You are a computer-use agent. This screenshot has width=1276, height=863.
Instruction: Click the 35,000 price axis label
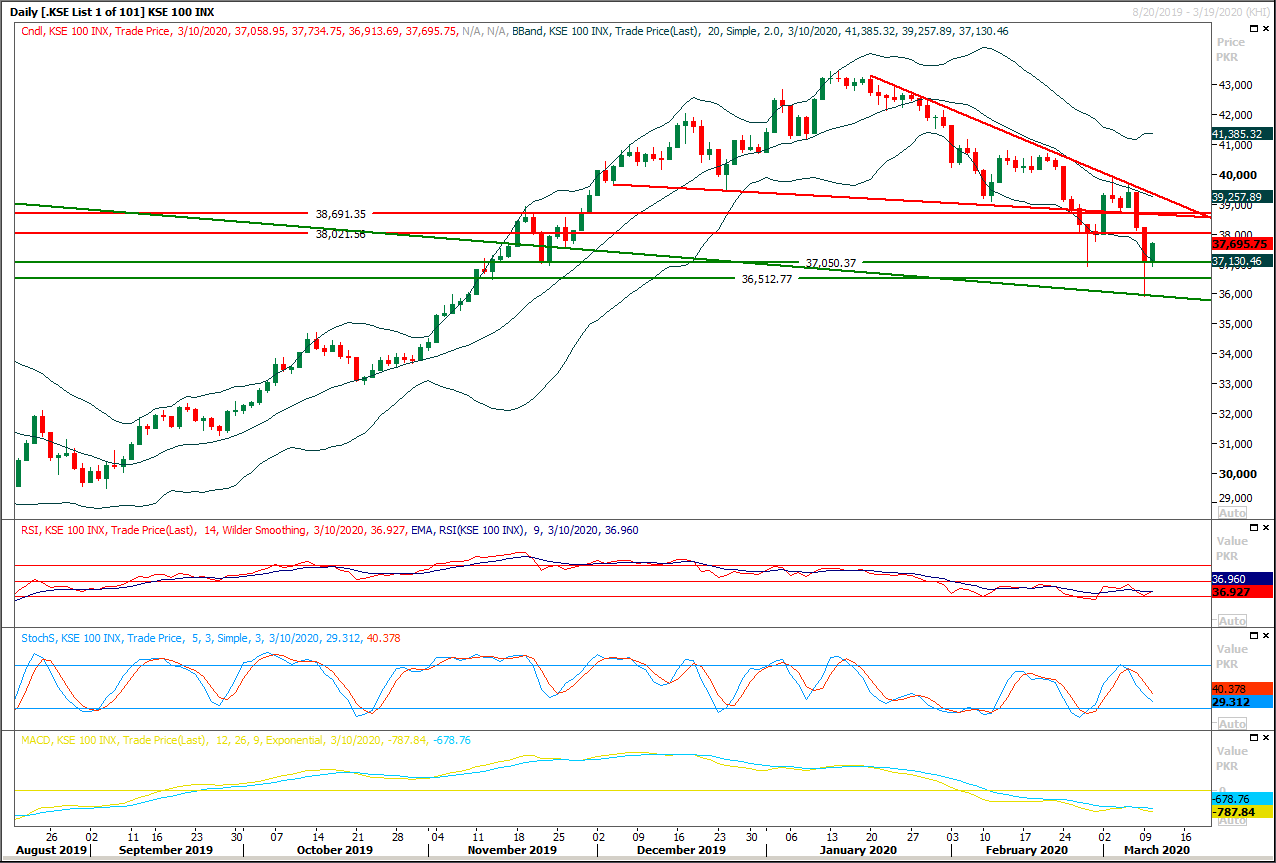click(x=1236, y=324)
